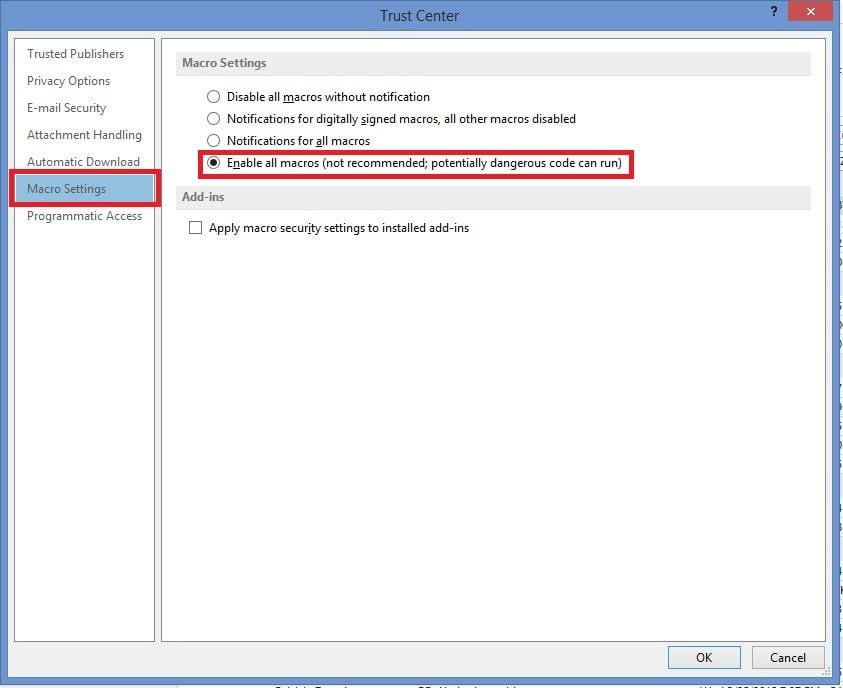Click the Add-ins section heading
This screenshot has height=688, width=843.
click(203, 197)
